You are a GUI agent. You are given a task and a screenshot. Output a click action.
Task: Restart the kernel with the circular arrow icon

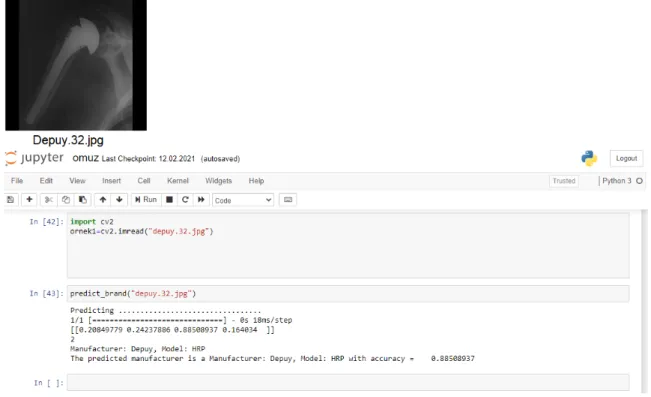185,200
